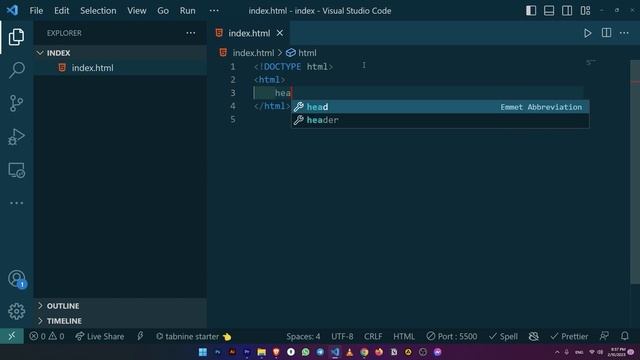Image resolution: width=640 pixels, height=360 pixels.
Task: Toggle Live Server on Port 5500
Action: pyautogui.click(x=451, y=336)
